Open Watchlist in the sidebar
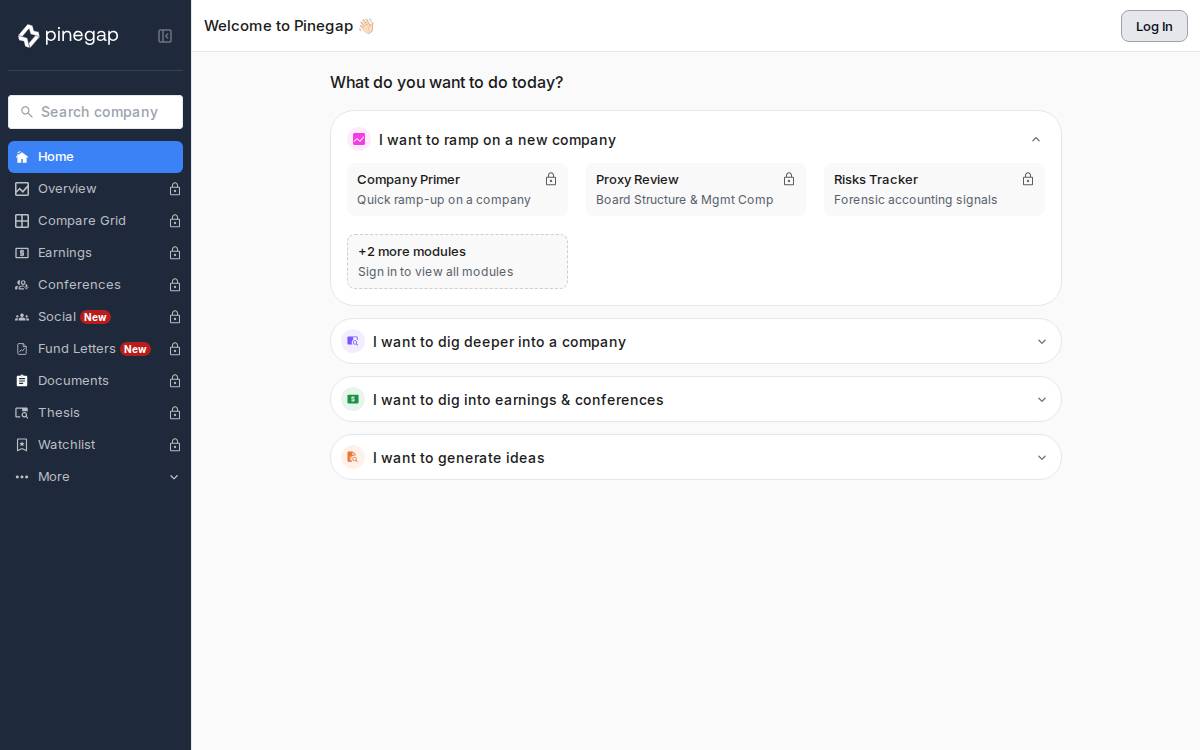The image size is (1200, 750). click(95, 445)
